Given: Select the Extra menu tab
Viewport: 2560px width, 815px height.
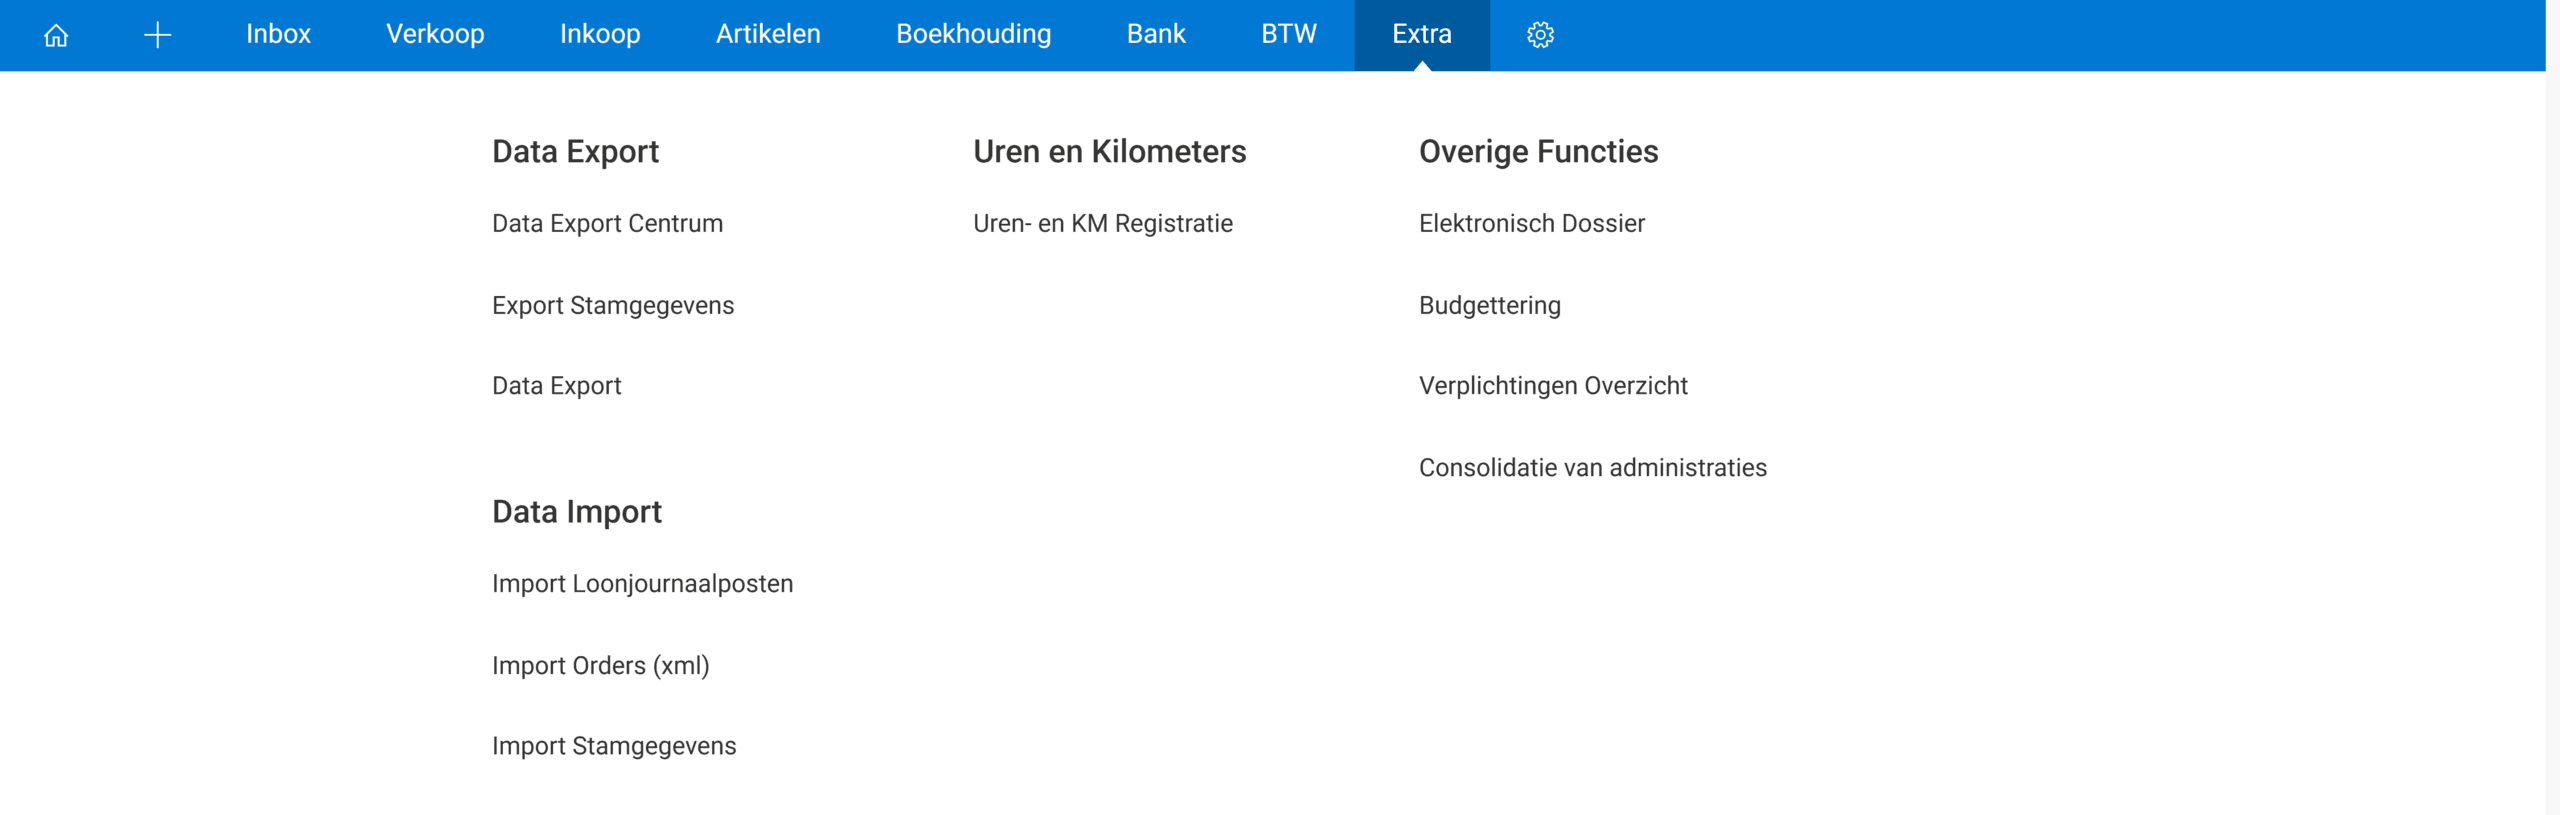Looking at the screenshot, I should click(x=1422, y=34).
